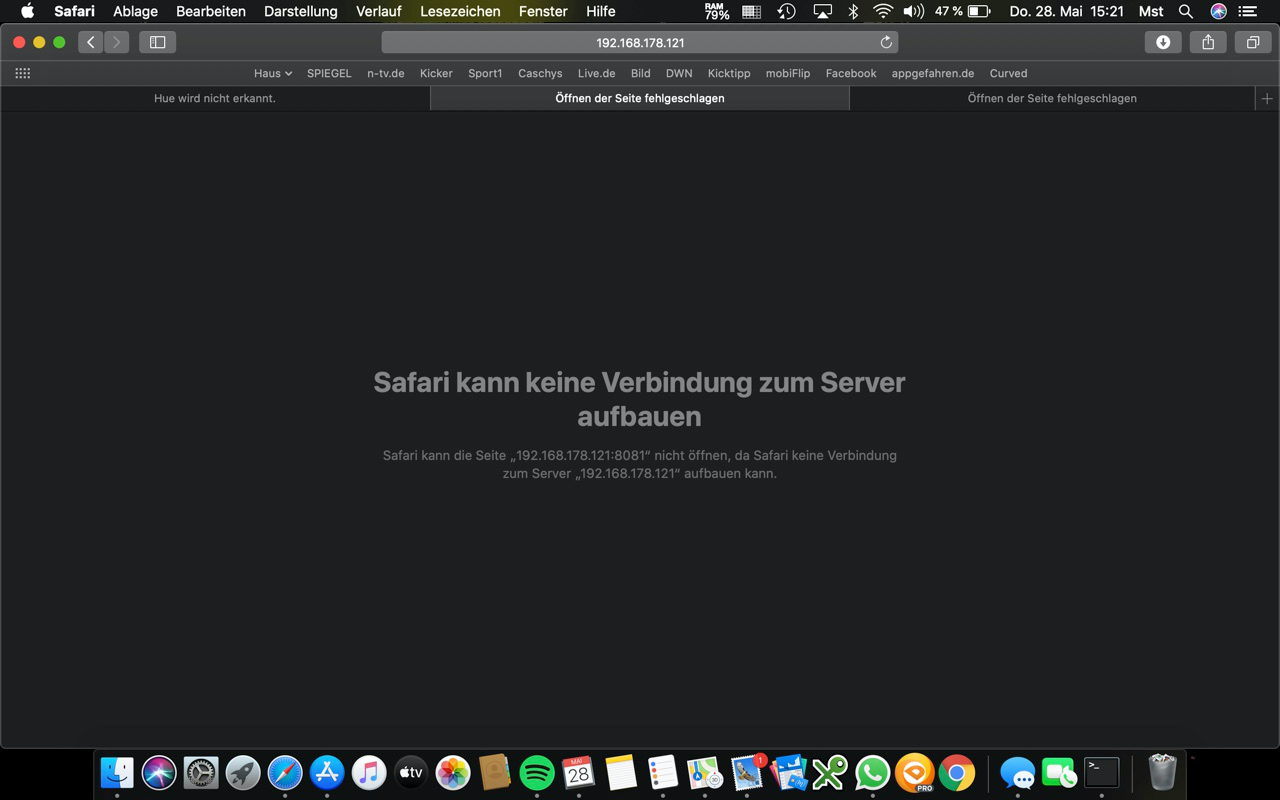Add a new tab with the plus button
This screenshot has height=800, width=1280.
click(x=1267, y=98)
